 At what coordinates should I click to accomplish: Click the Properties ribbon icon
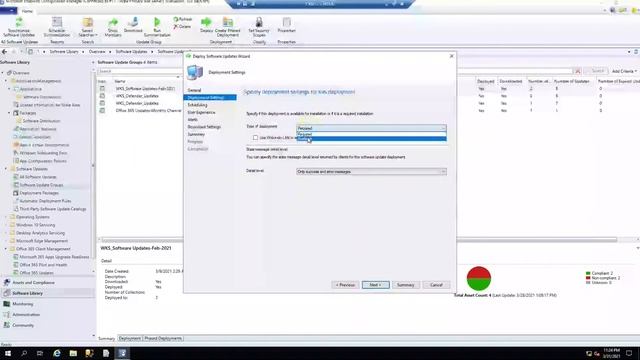pyautogui.click(x=287, y=25)
